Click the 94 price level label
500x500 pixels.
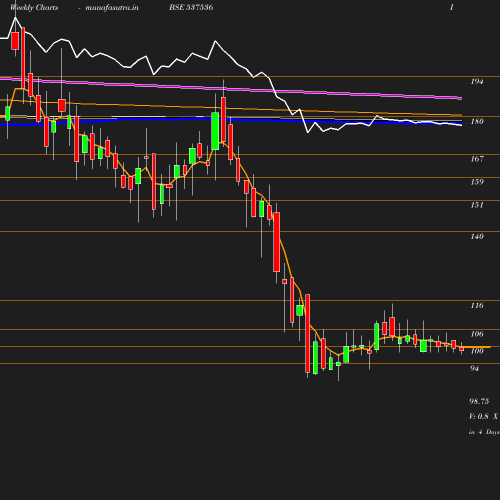[475, 368]
